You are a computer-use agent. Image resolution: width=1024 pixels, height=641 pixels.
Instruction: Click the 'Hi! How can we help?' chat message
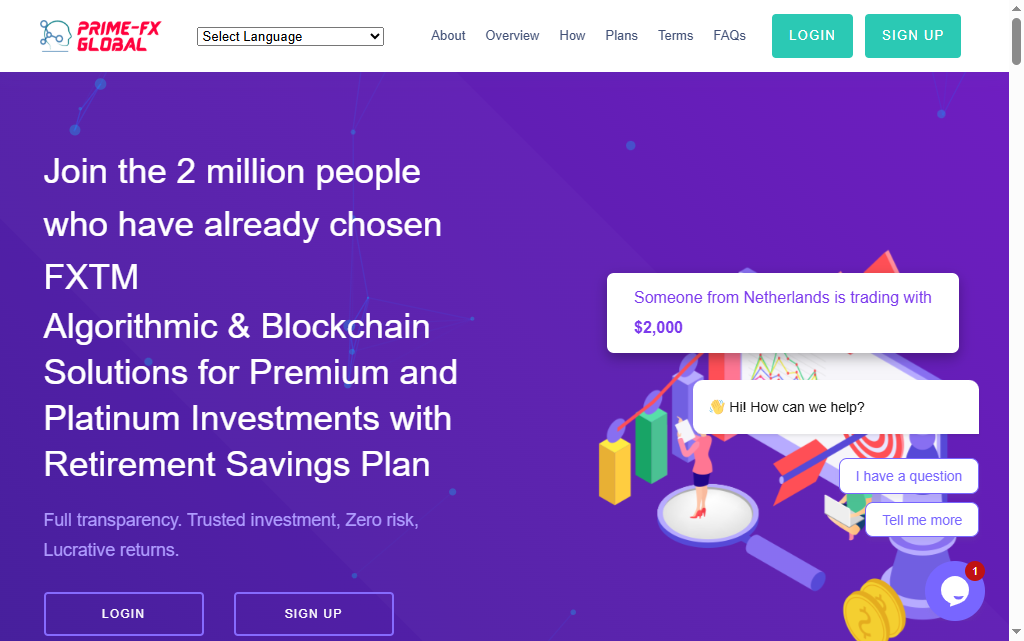(835, 407)
